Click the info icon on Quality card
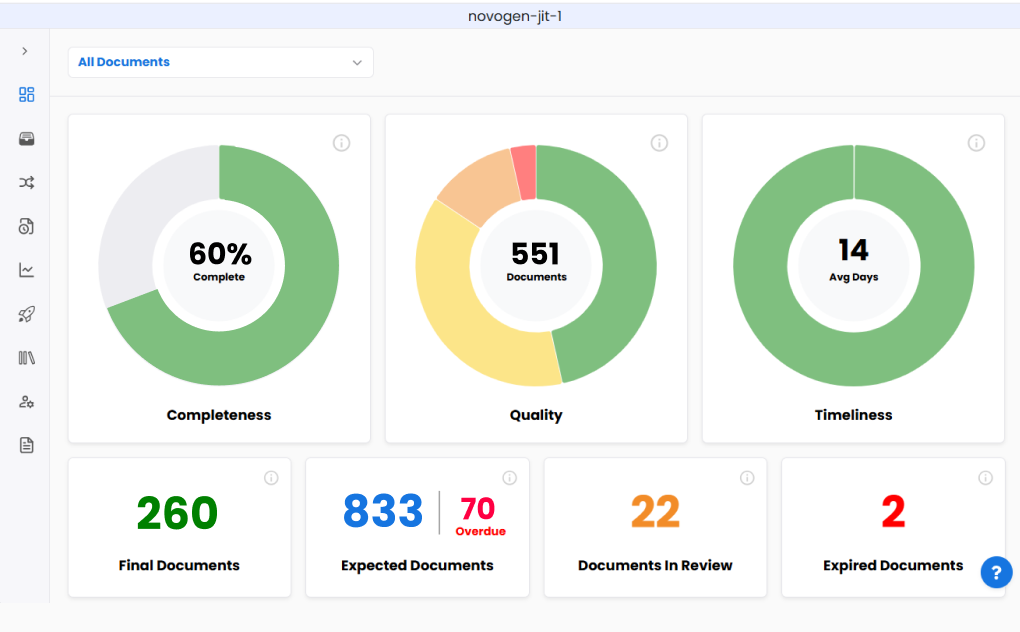 tap(659, 143)
